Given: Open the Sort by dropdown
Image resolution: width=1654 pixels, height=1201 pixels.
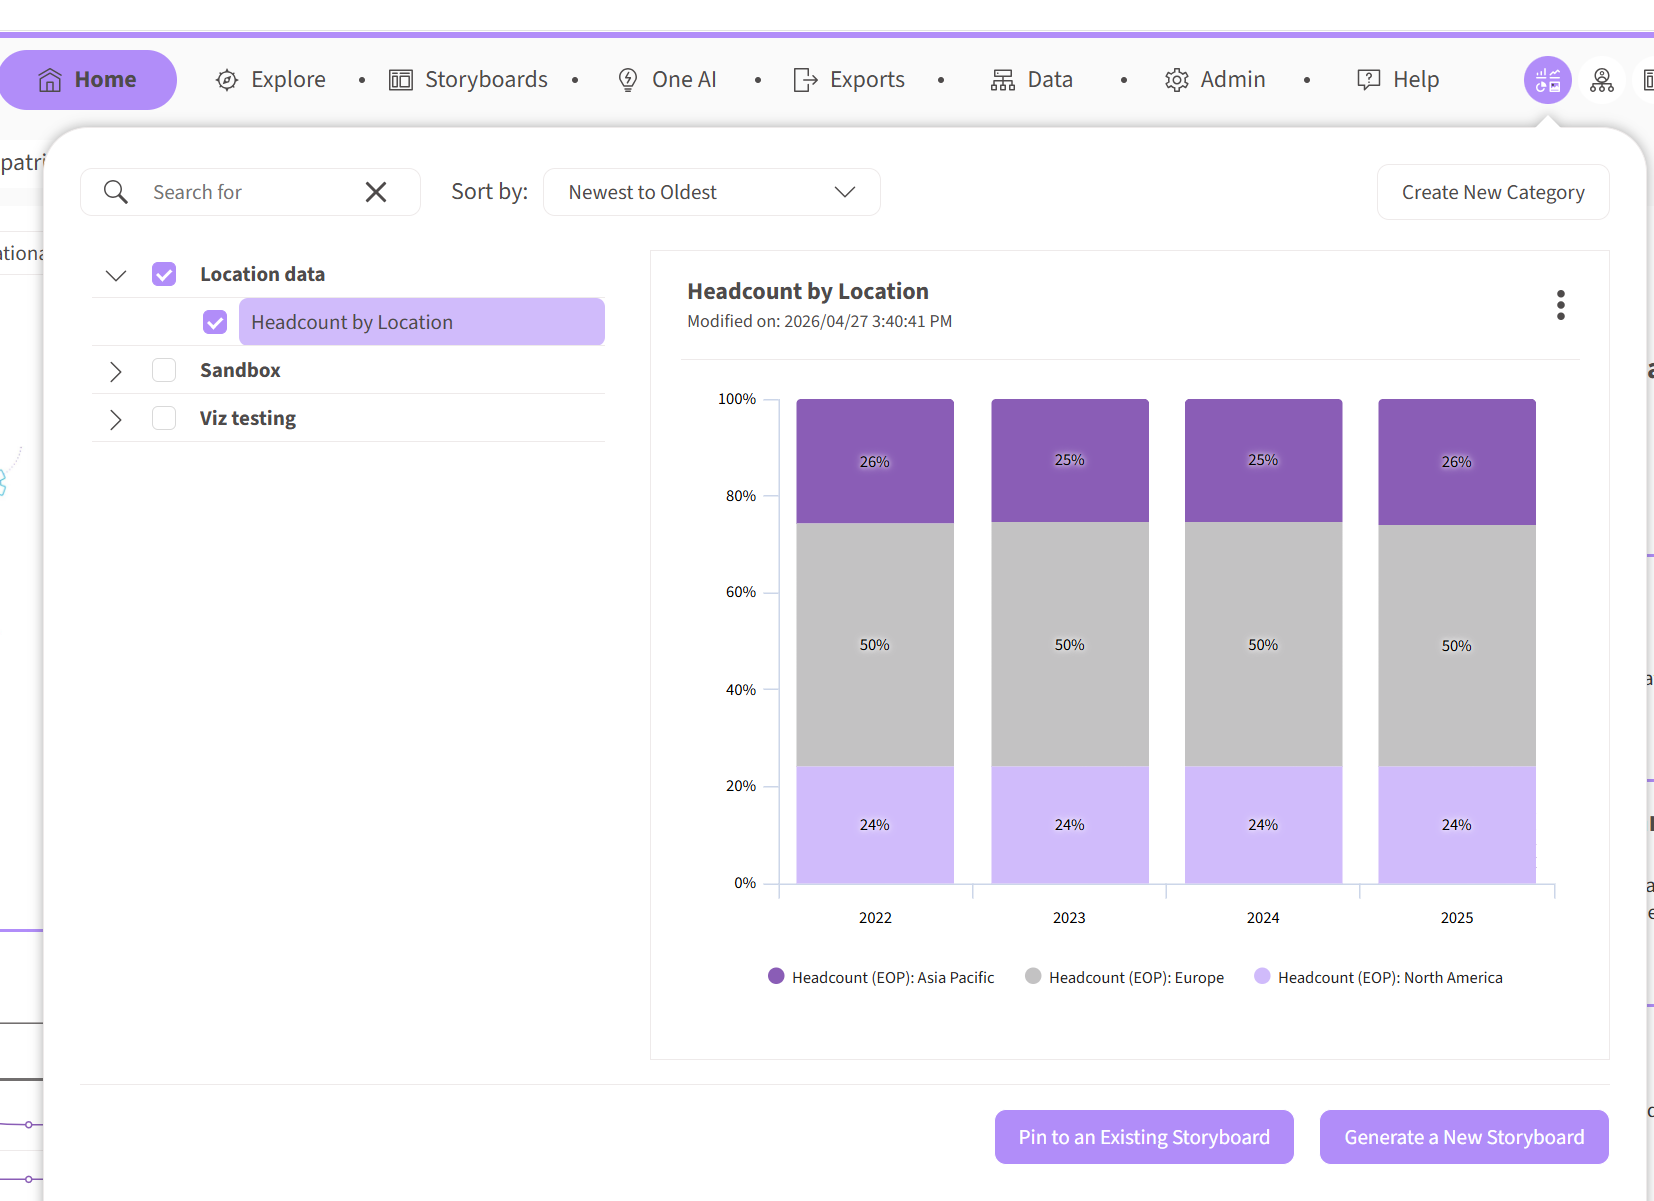Looking at the screenshot, I should [711, 192].
